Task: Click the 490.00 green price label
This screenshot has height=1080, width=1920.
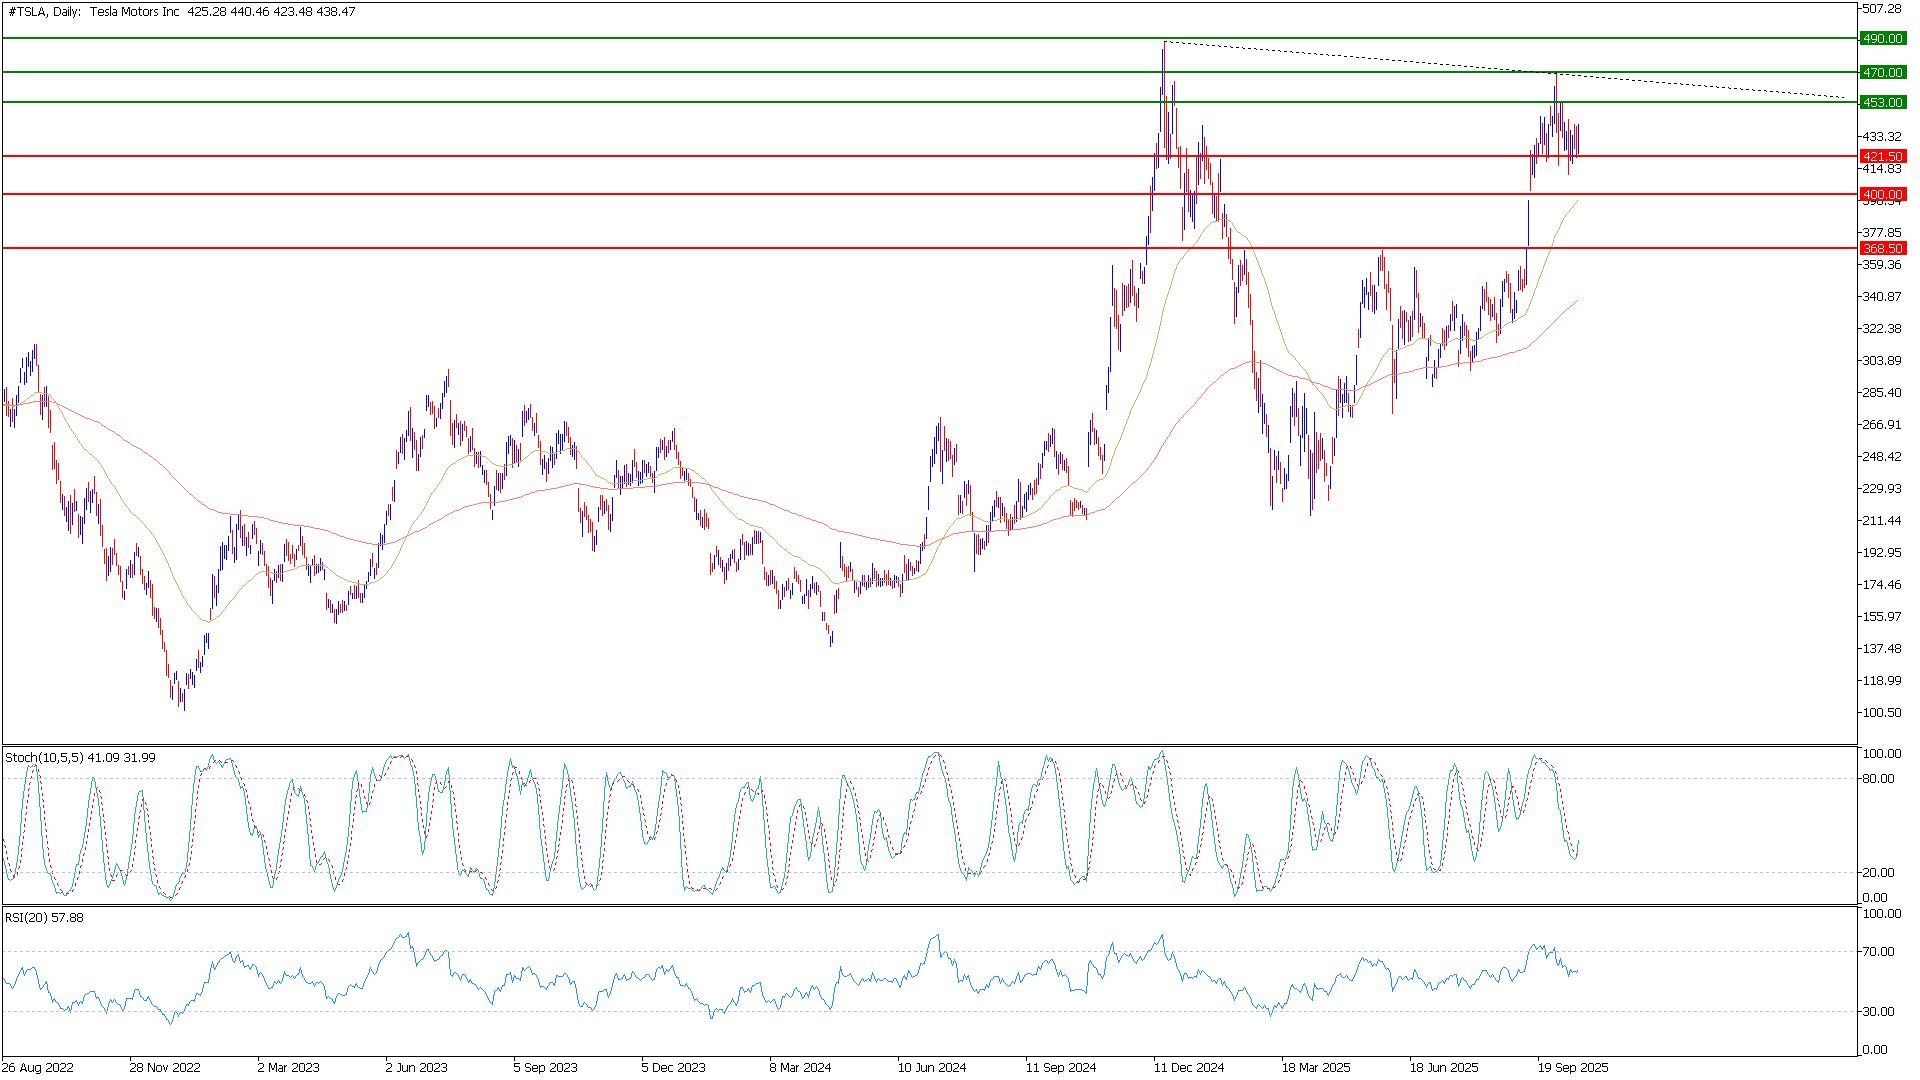Action: point(1881,39)
